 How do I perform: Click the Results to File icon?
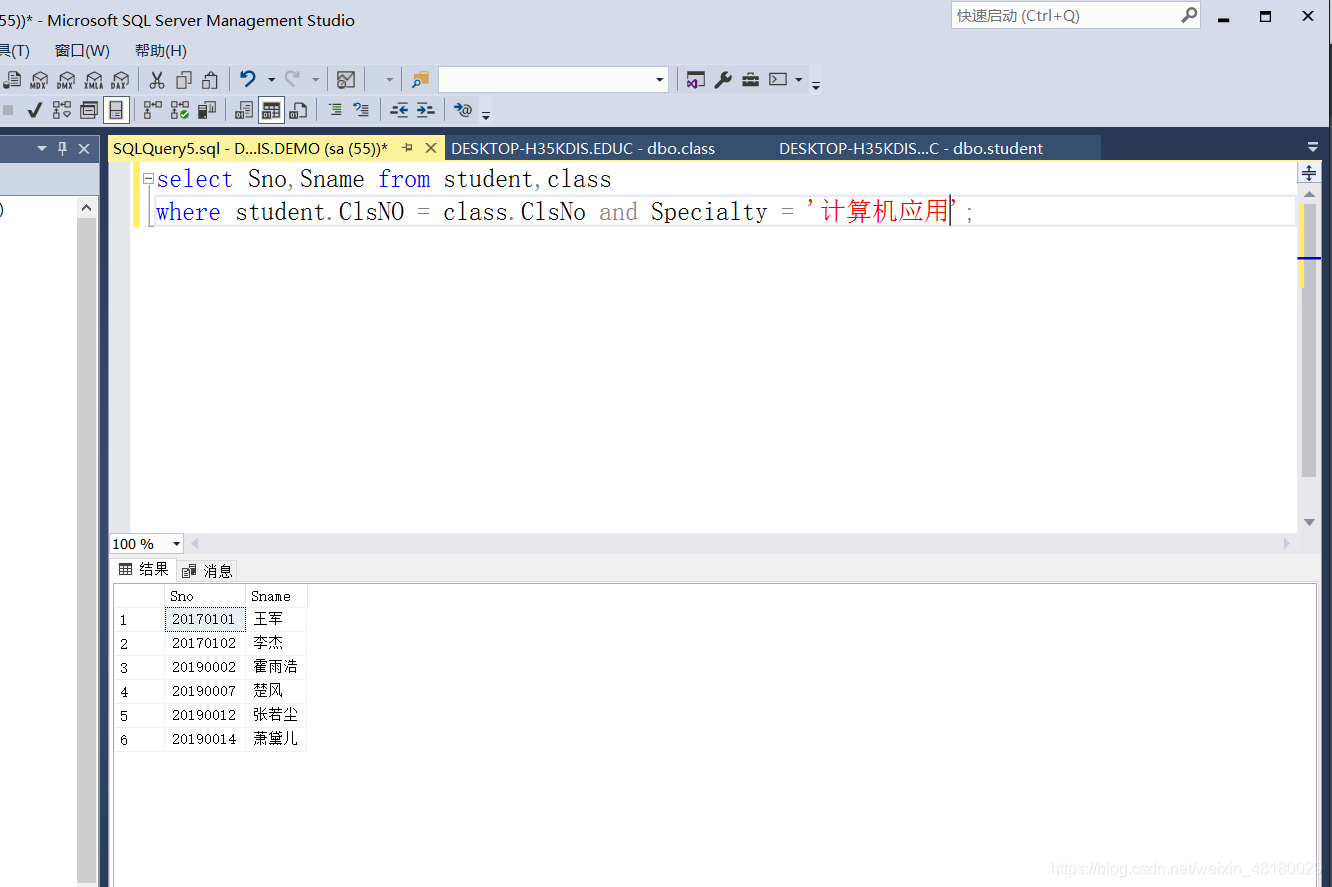click(298, 110)
